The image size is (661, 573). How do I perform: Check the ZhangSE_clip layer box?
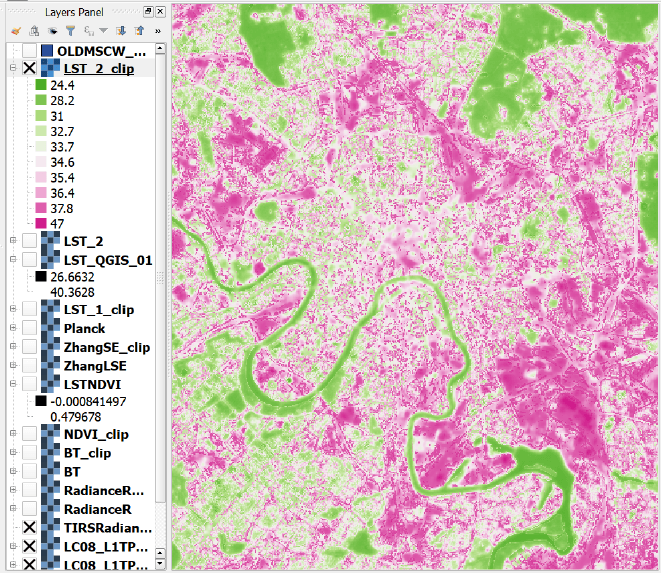pos(30,347)
